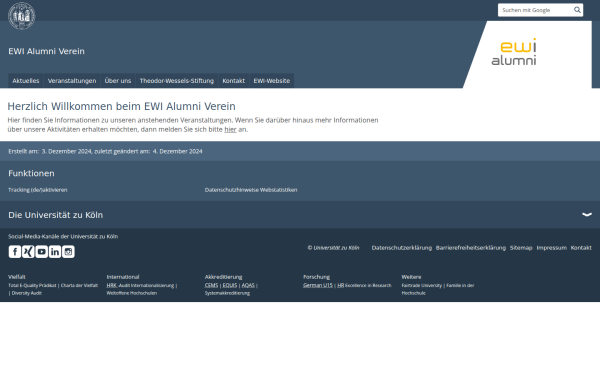Select Kontakt in the navigation bar
The width and height of the screenshot is (600, 375).
[x=233, y=81]
